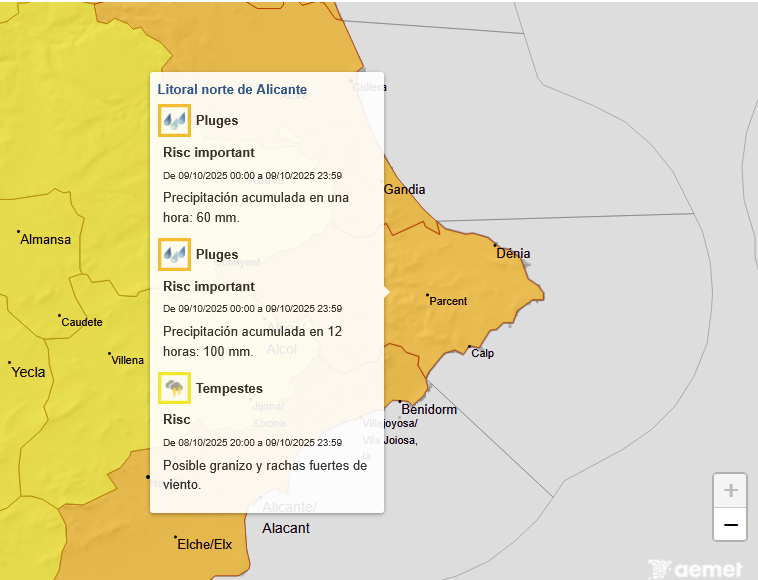Click the Benidorm label on the map

(428, 409)
